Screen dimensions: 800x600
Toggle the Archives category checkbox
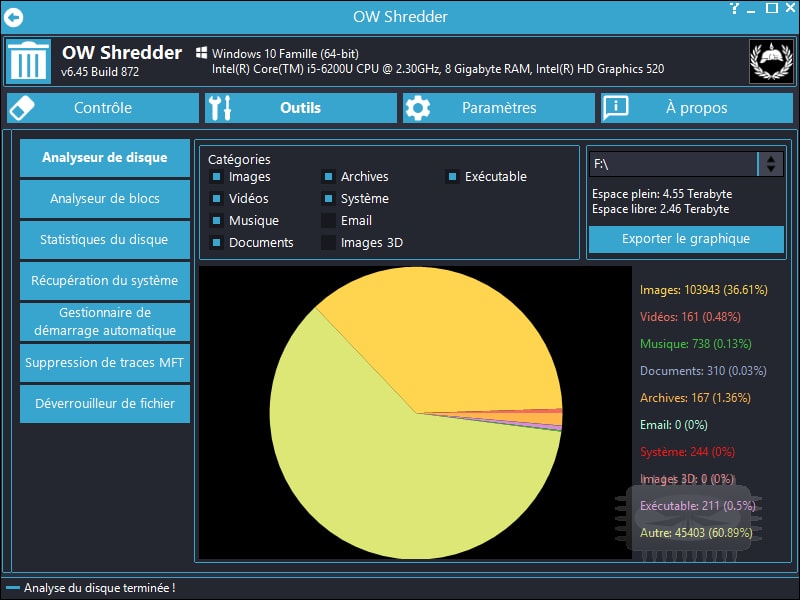tap(329, 177)
